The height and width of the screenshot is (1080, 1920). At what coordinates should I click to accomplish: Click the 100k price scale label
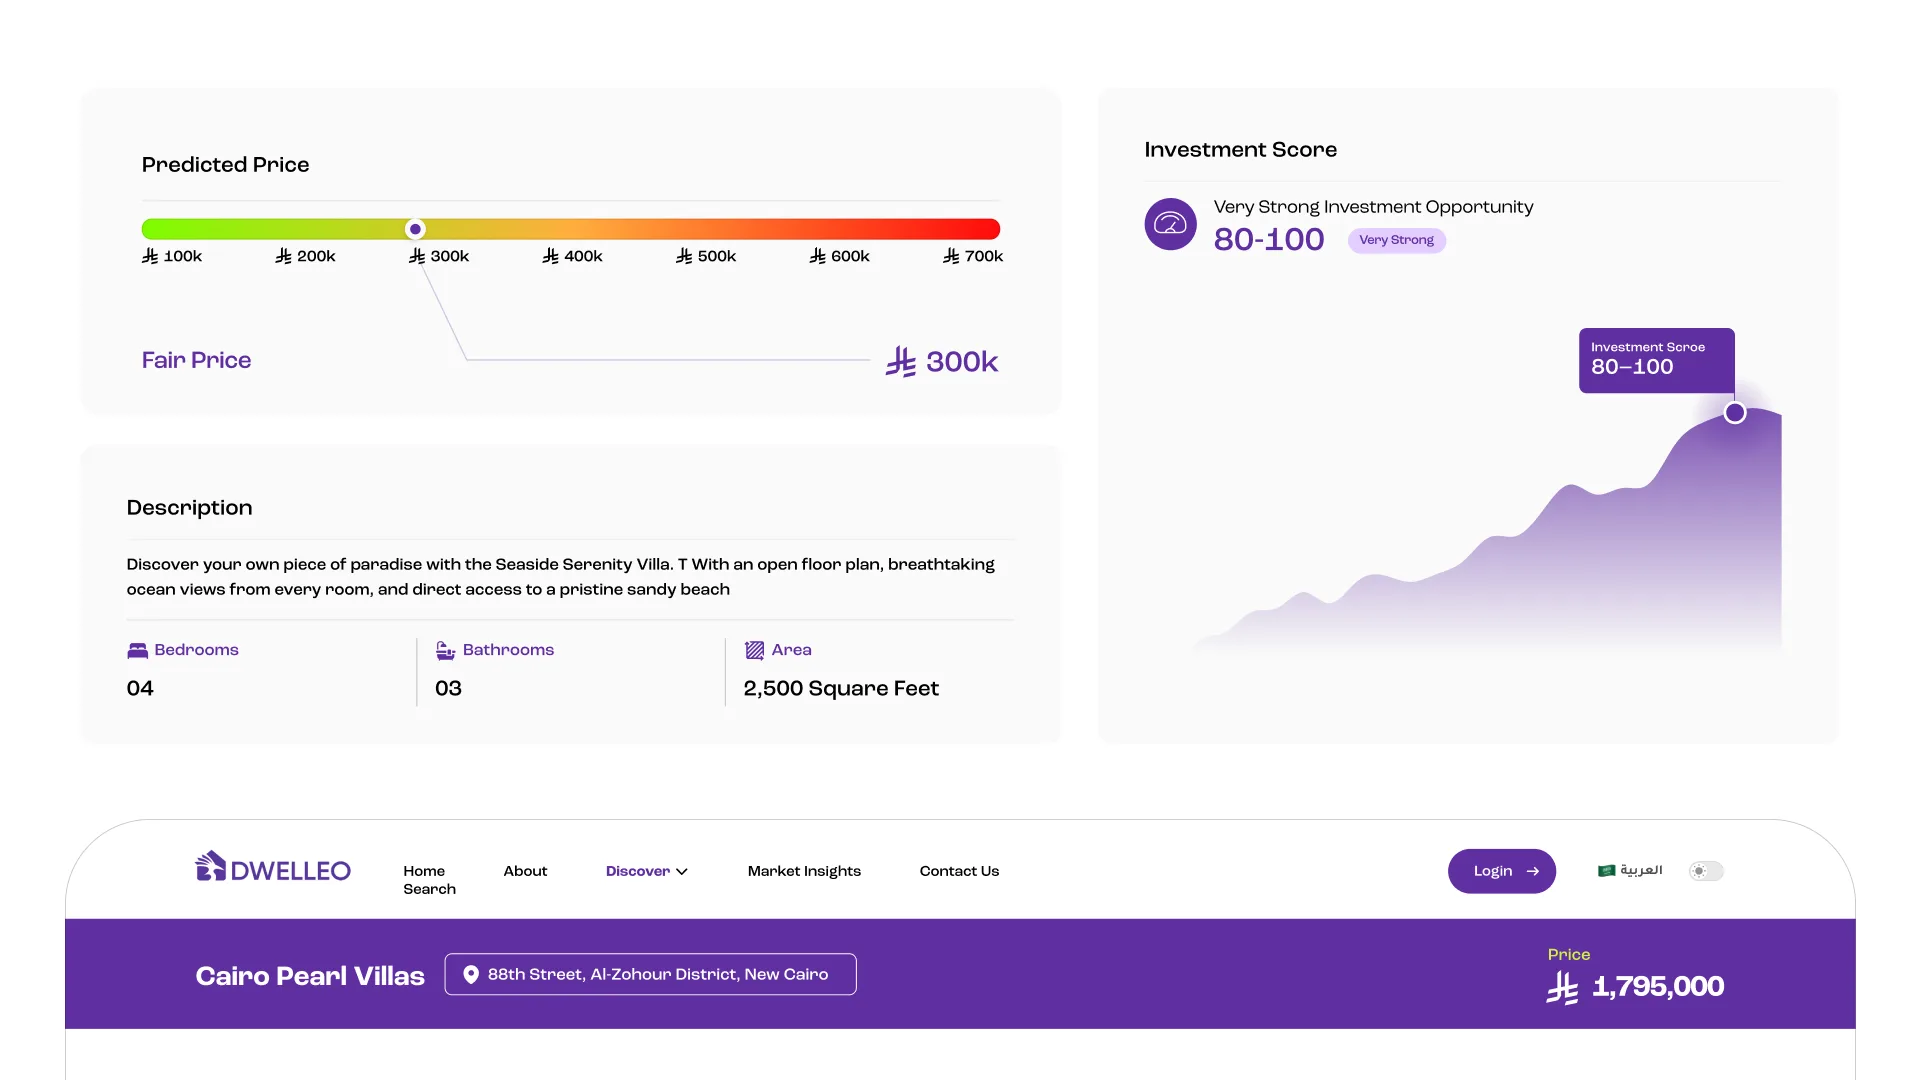[172, 256]
